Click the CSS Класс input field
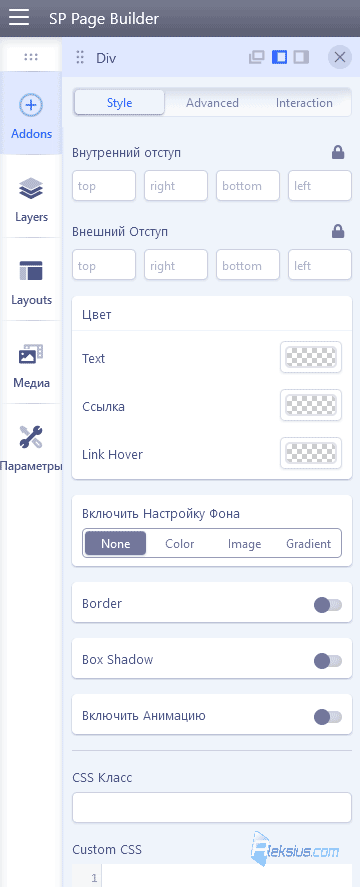The width and height of the screenshot is (360, 887). 212,807
